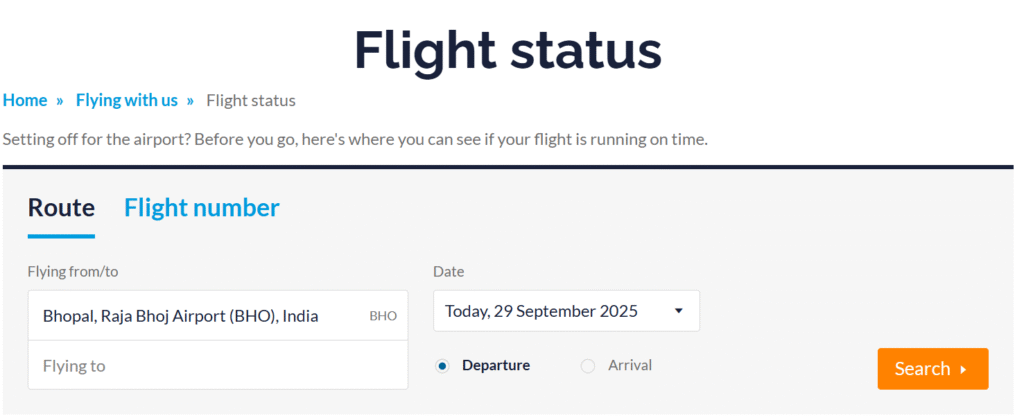Viewport: 1024px width, 416px height.
Task: Open the Flying with us breadcrumb link
Action: [x=127, y=100]
